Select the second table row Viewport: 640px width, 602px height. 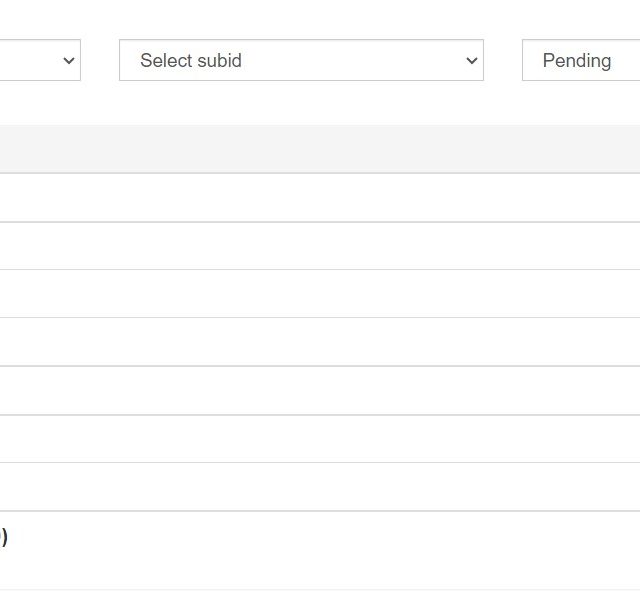(320, 246)
